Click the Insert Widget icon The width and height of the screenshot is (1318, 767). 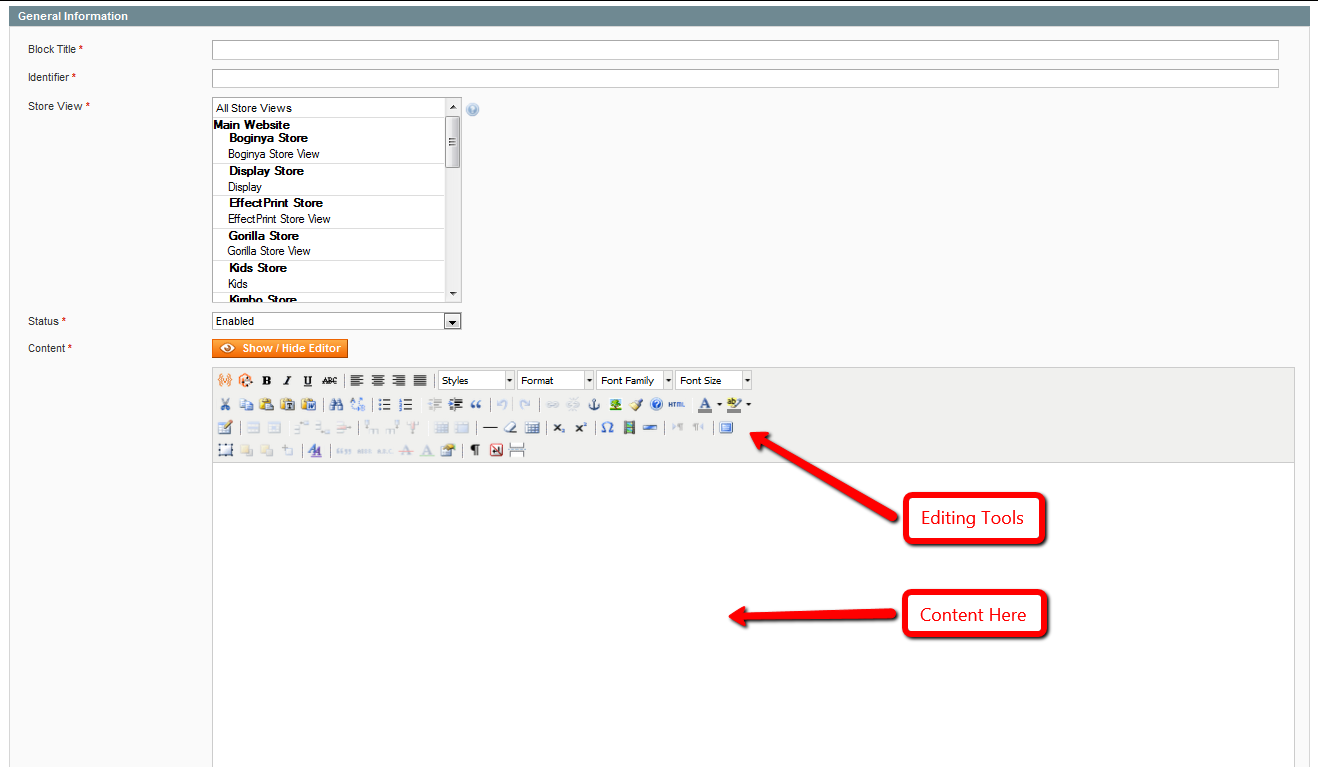[246, 380]
